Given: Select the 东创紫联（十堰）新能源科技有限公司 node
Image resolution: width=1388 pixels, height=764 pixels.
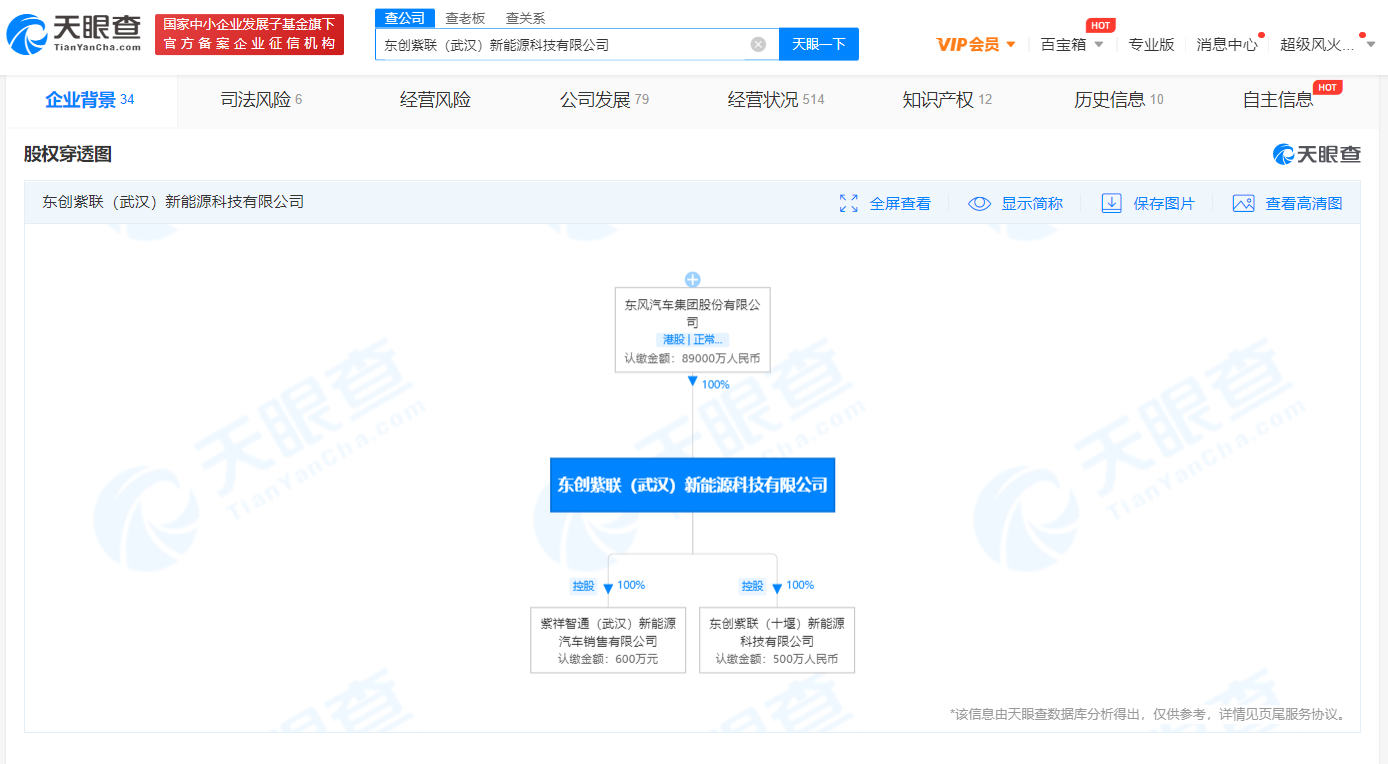Looking at the screenshot, I should 777,640.
